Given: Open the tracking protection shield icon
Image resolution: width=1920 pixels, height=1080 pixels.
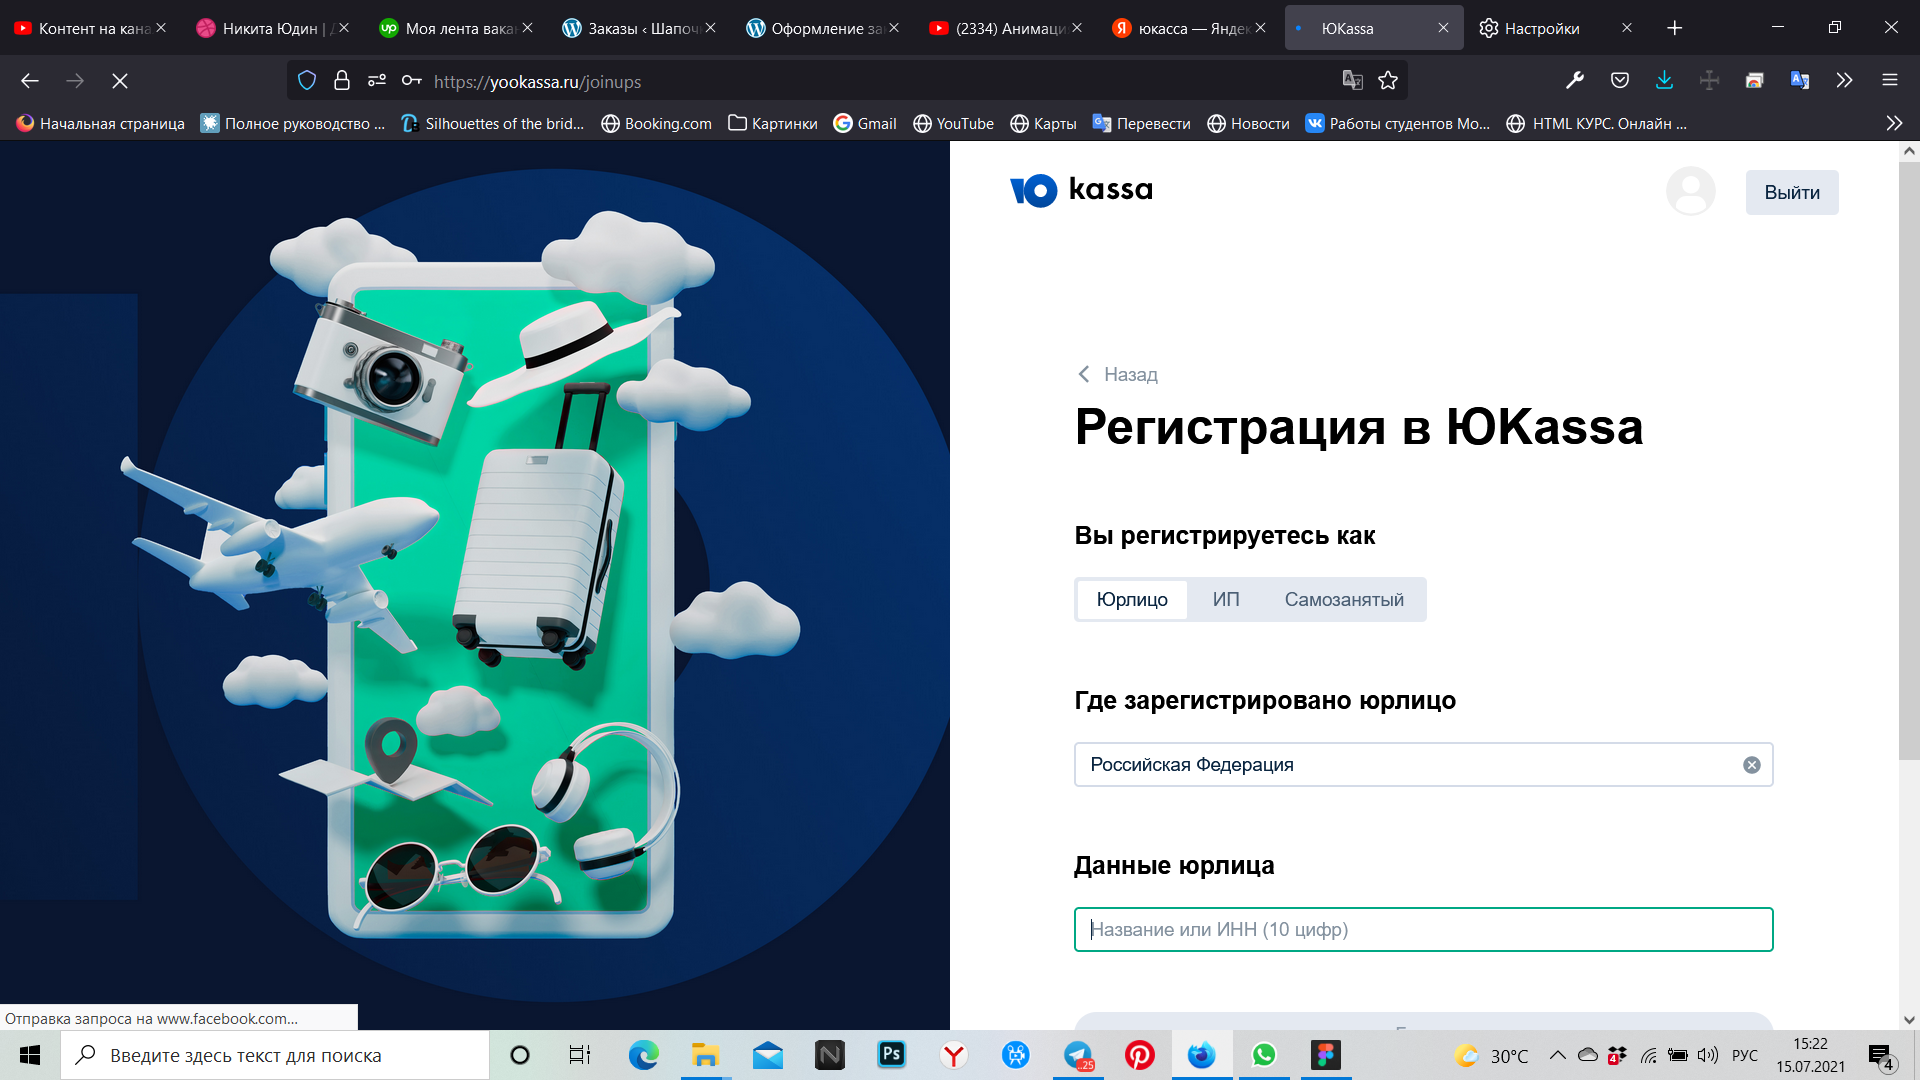Looking at the screenshot, I should (x=307, y=81).
